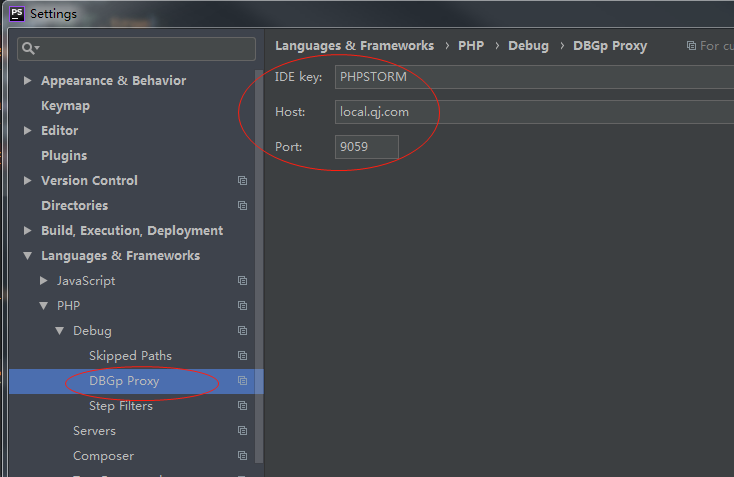Expand the Editor section

pos(28,131)
